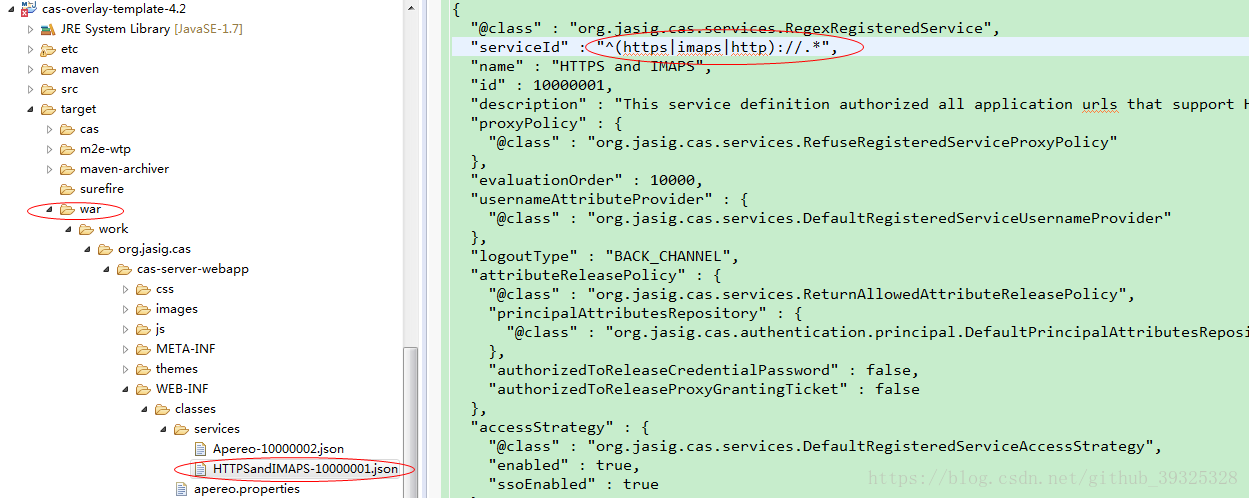Click the images folder icon
The image size is (1249, 498).
(x=144, y=309)
